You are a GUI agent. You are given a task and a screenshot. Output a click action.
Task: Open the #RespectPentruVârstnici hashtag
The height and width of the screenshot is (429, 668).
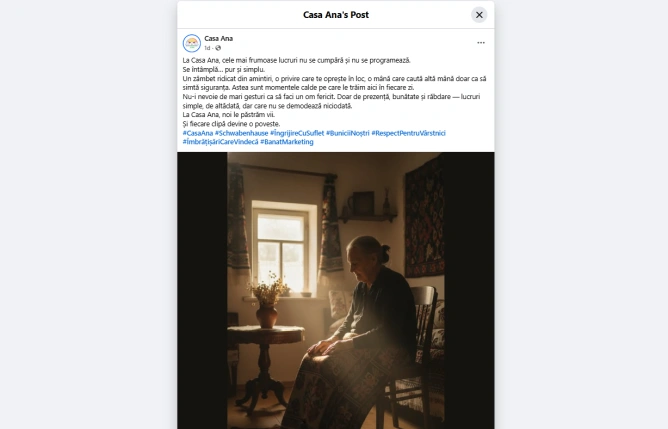[408, 133]
